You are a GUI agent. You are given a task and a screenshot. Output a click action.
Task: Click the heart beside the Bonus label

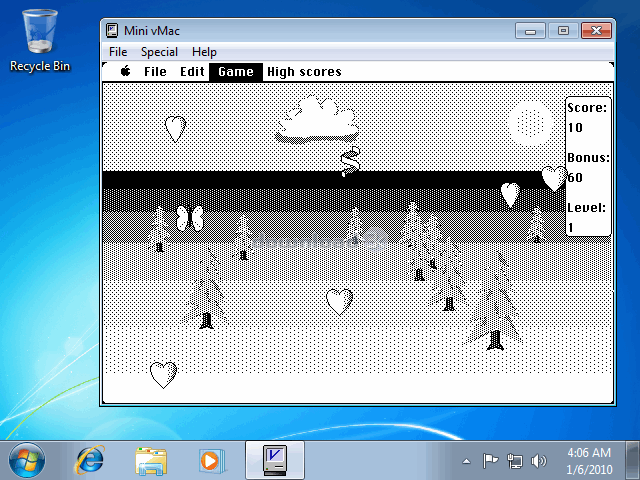tap(554, 178)
